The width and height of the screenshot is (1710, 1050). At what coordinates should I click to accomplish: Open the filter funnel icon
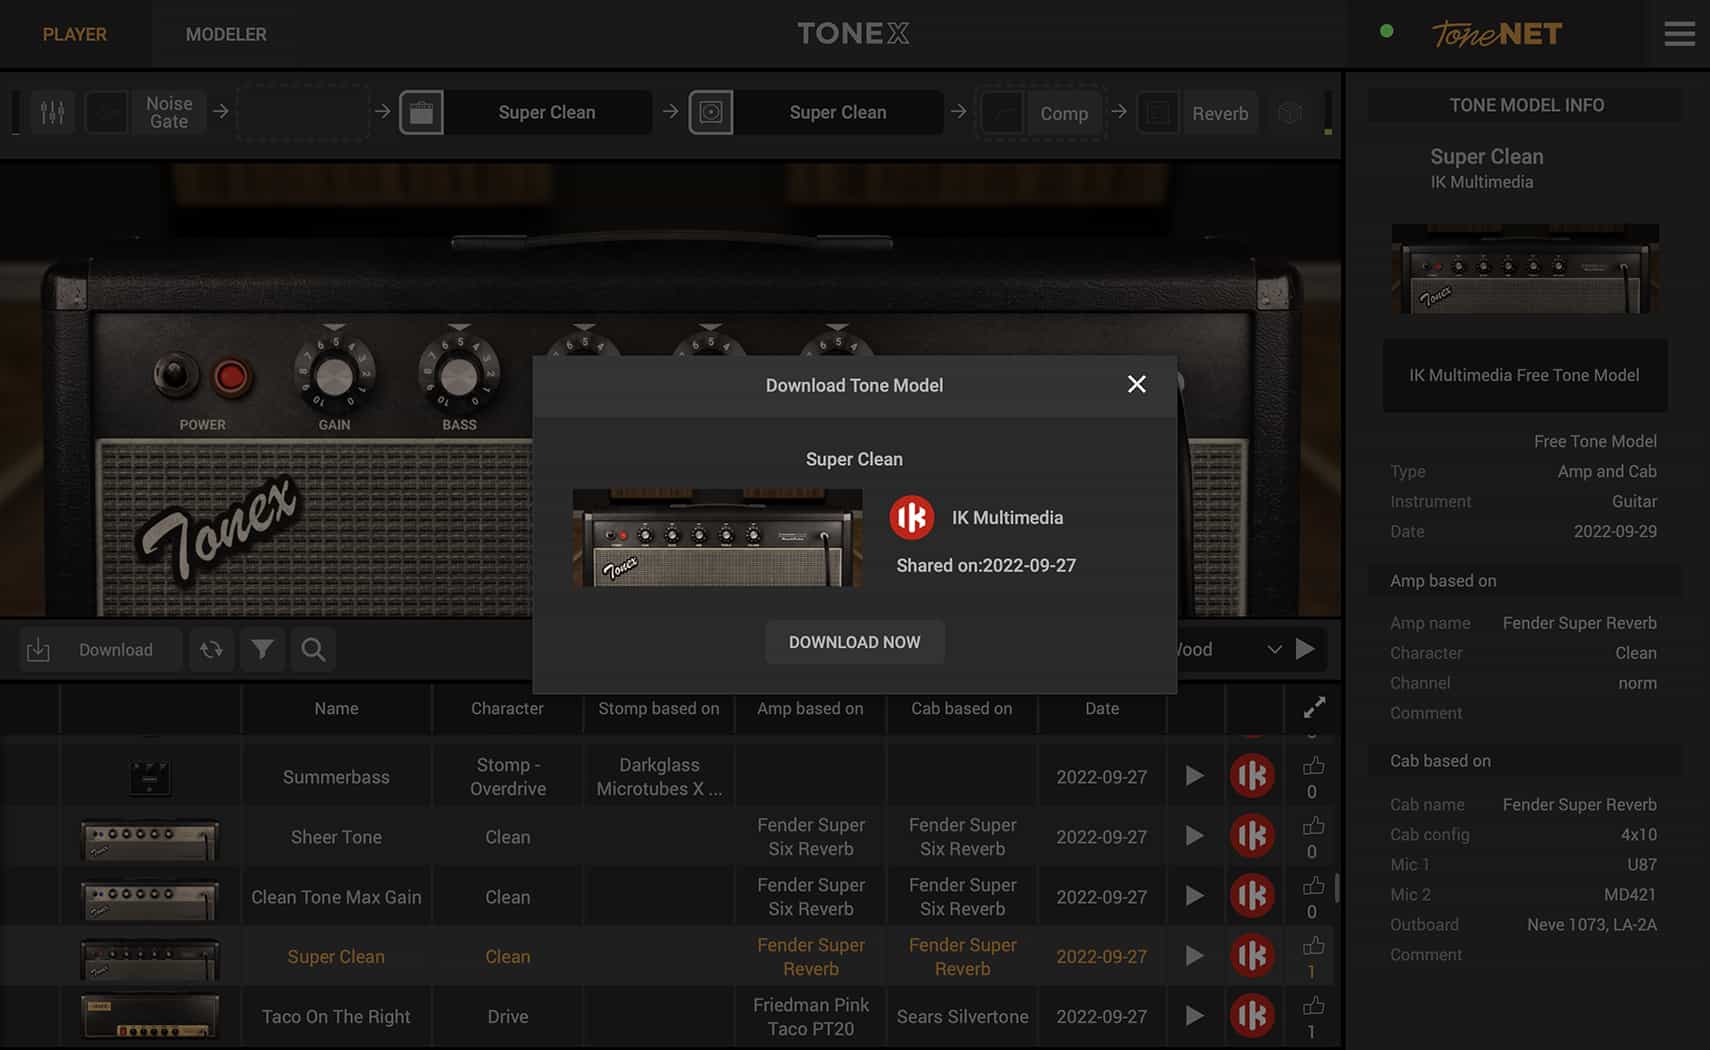[262, 650]
